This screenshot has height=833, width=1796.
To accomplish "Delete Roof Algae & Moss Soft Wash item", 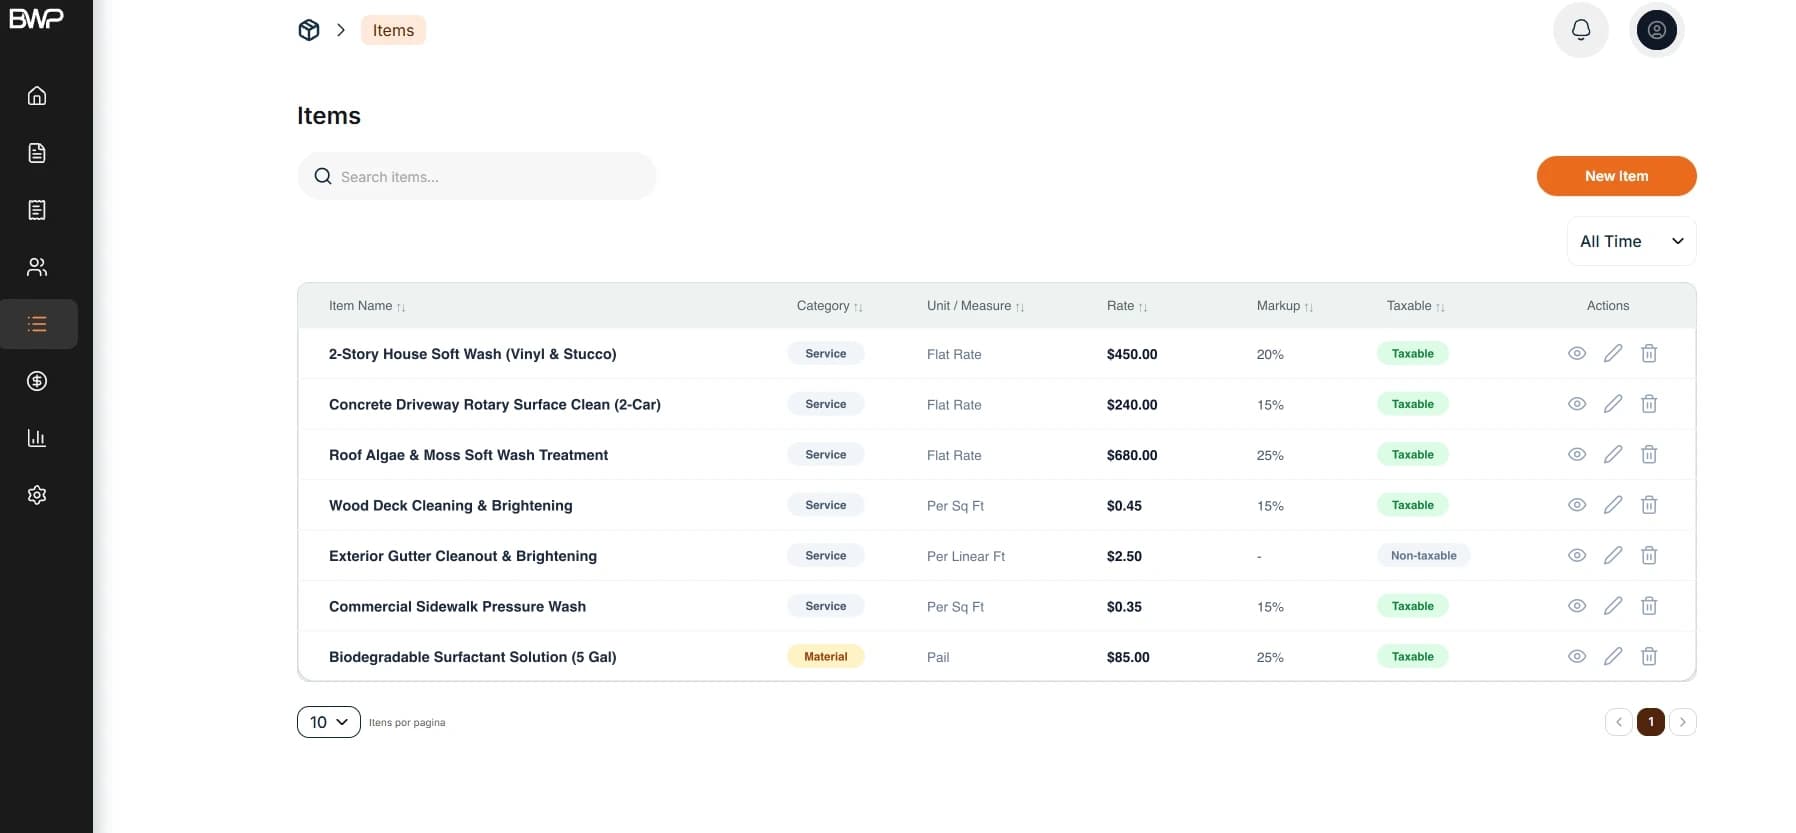I will [1649, 454].
